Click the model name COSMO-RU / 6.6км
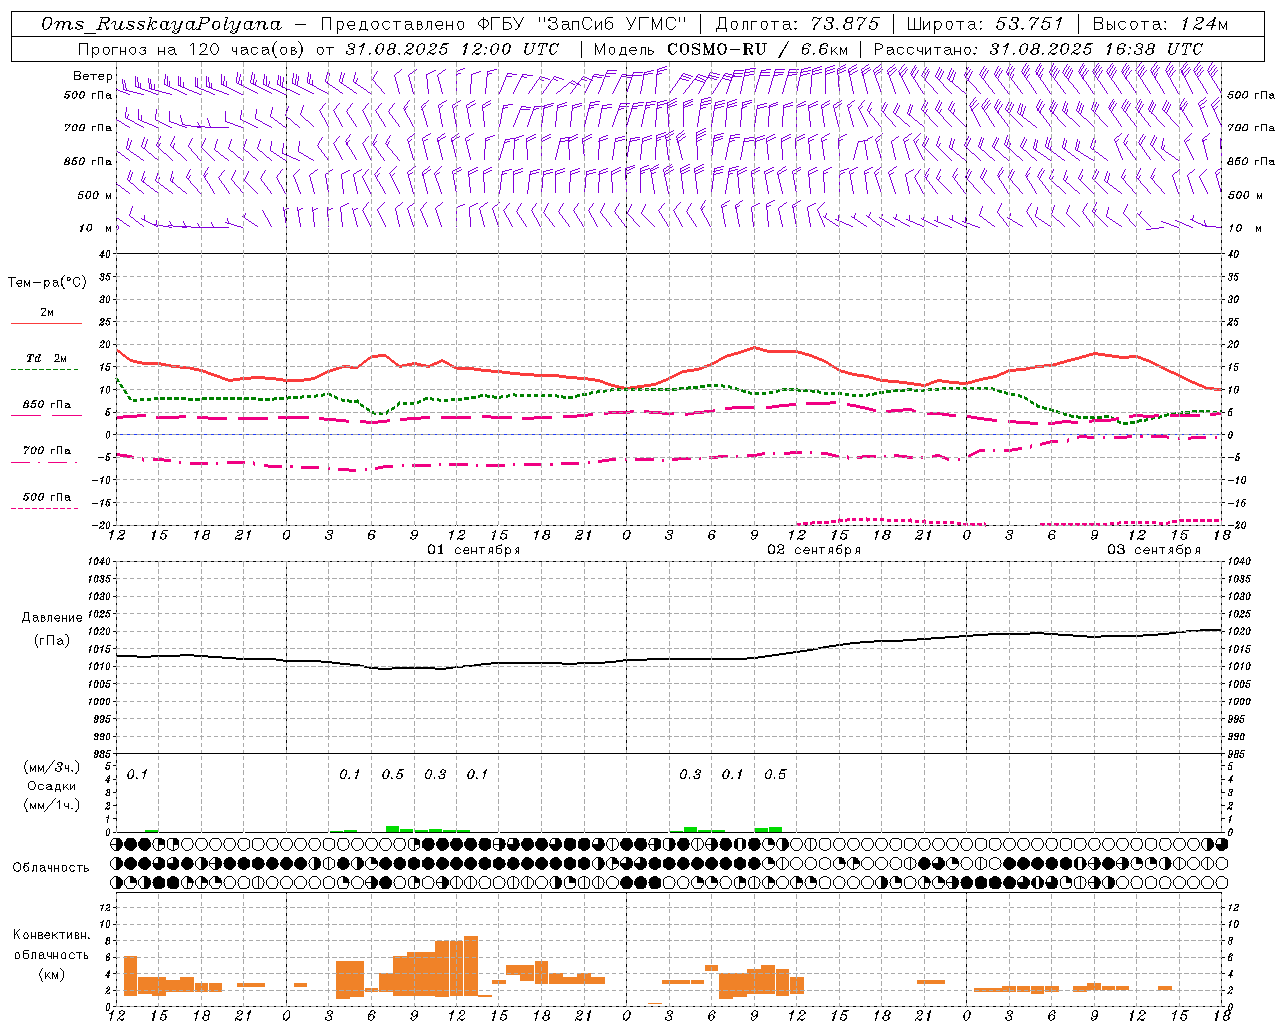The image size is (1280, 1024). coord(757,49)
